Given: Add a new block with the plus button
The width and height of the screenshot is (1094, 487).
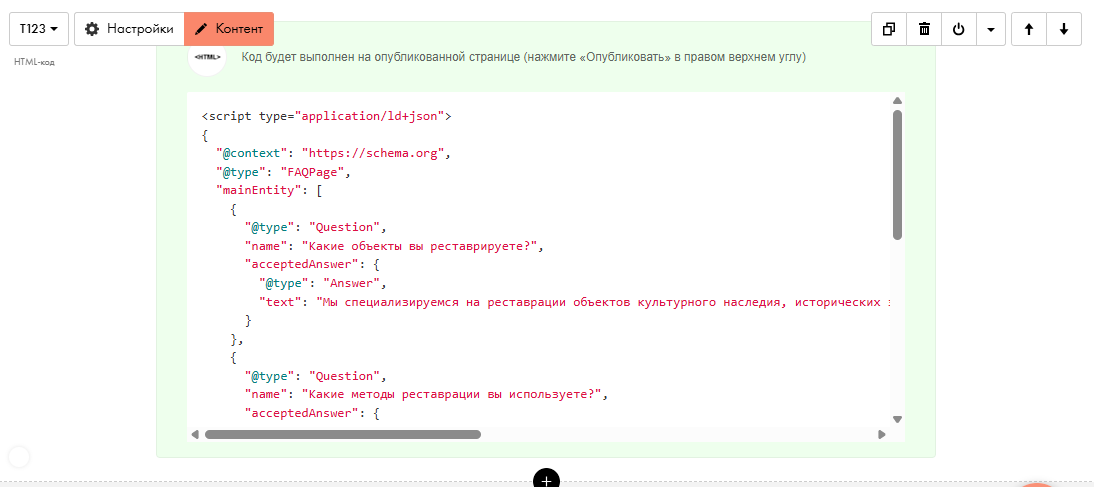Looking at the screenshot, I should click(547, 480).
